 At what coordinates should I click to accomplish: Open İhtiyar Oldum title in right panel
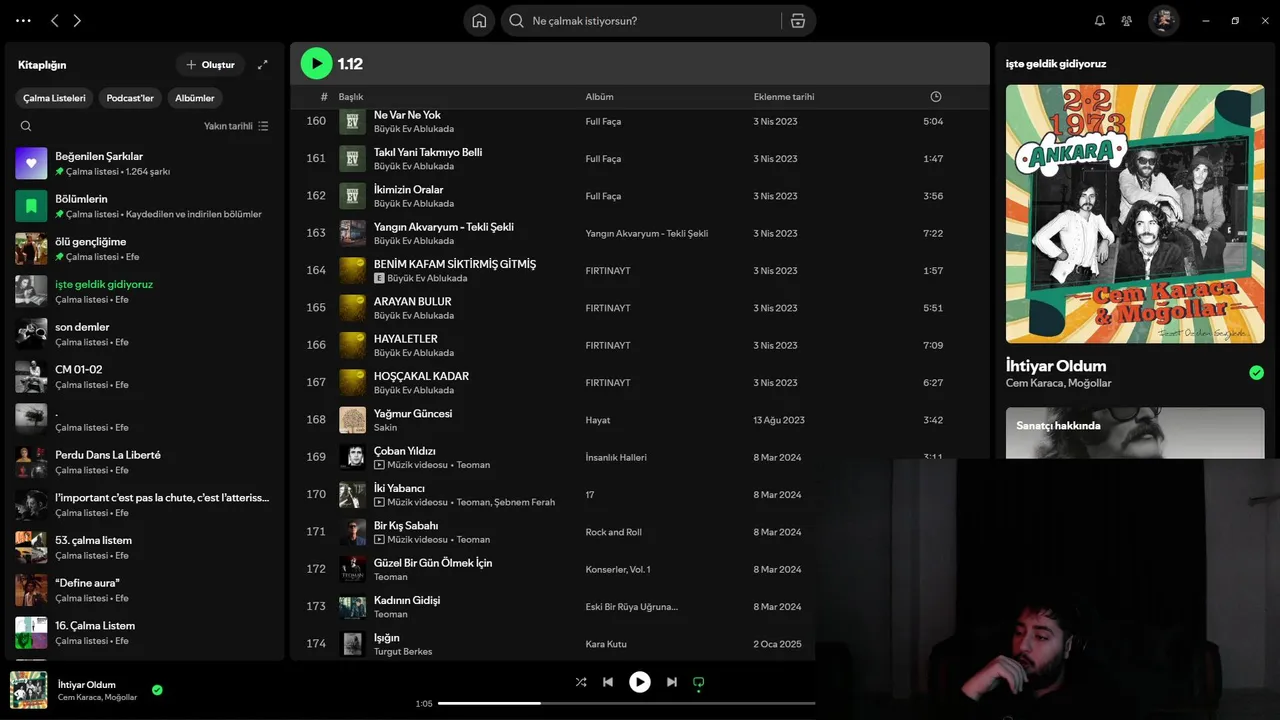pos(1056,366)
